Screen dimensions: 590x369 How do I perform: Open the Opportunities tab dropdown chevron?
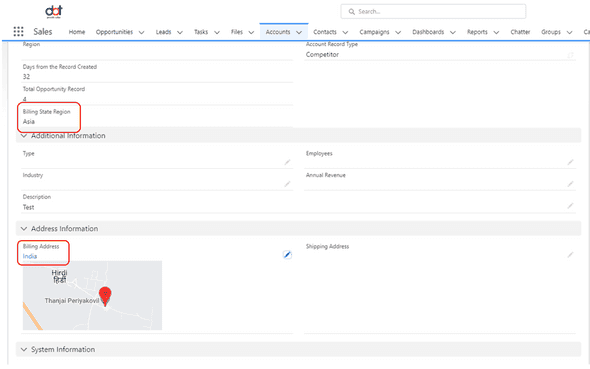pos(141,32)
